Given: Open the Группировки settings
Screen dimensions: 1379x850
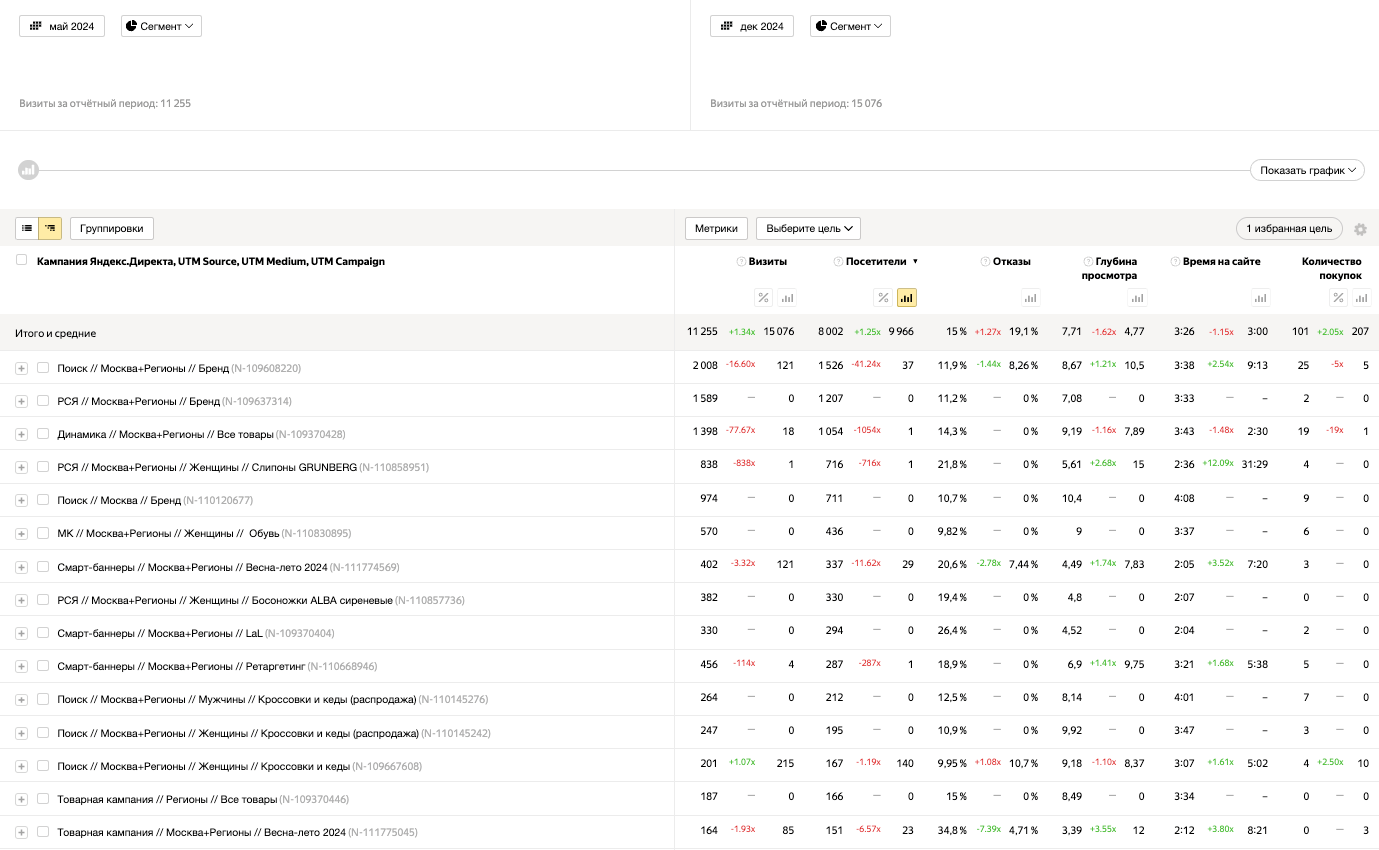Looking at the screenshot, I should coord(111,228).
